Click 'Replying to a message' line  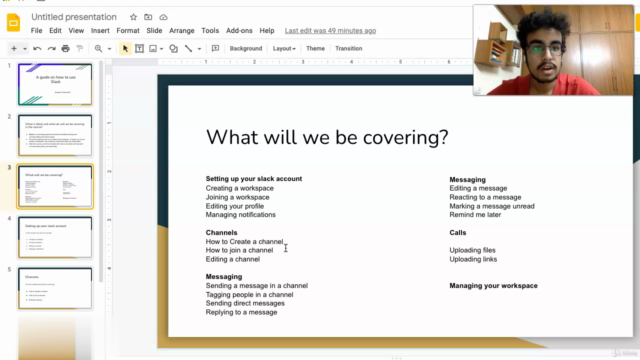pyautogui.click(x=241, y=312)
